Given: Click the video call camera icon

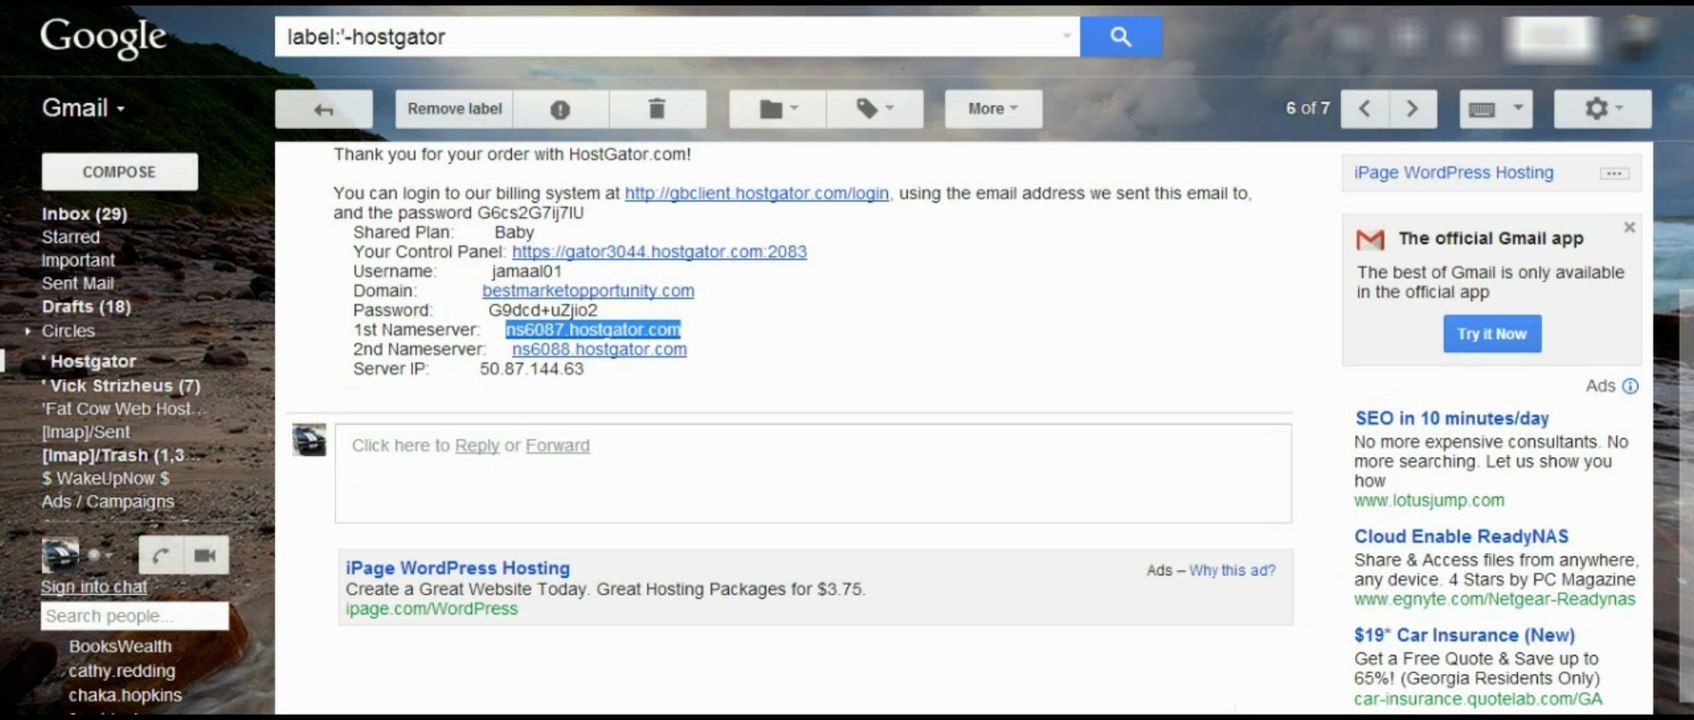Looking at the screenshot, I should pos(205,555).
